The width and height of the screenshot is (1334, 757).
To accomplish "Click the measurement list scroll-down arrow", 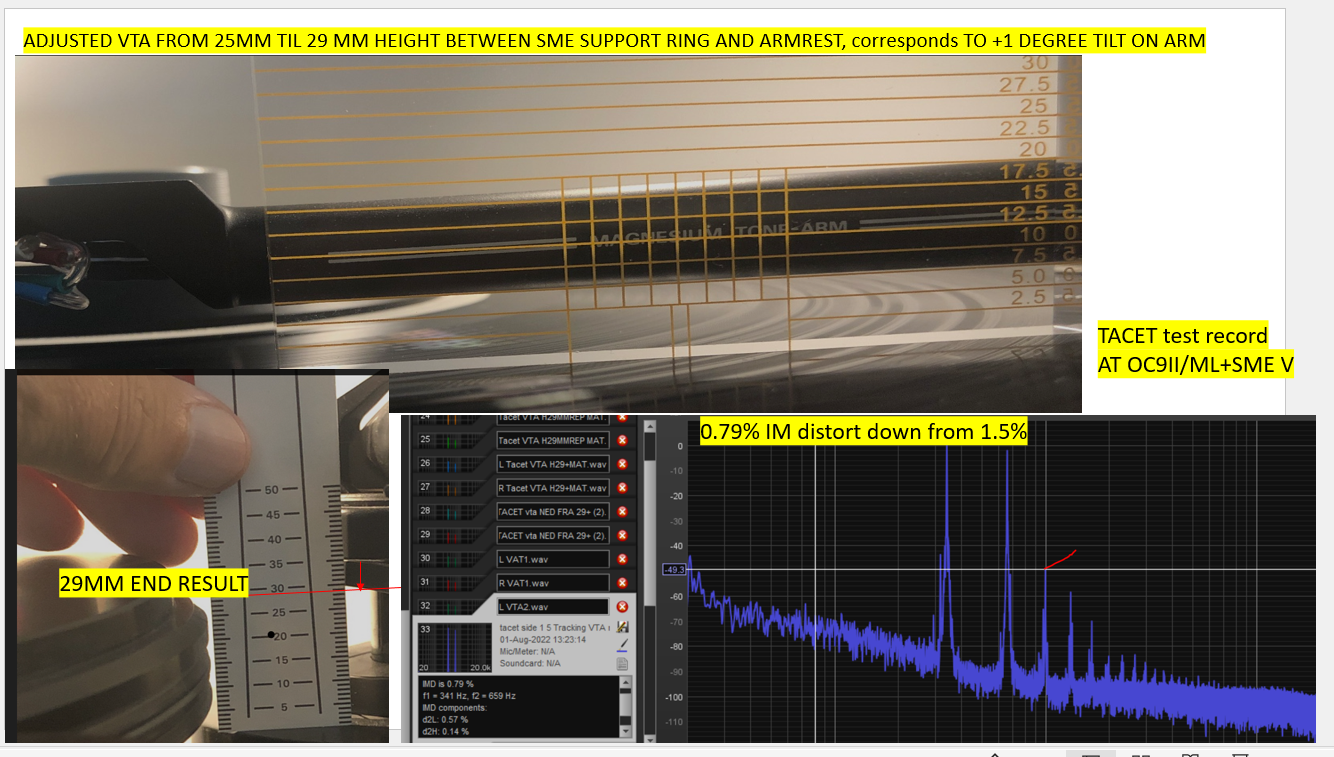I will pos(649,738).
